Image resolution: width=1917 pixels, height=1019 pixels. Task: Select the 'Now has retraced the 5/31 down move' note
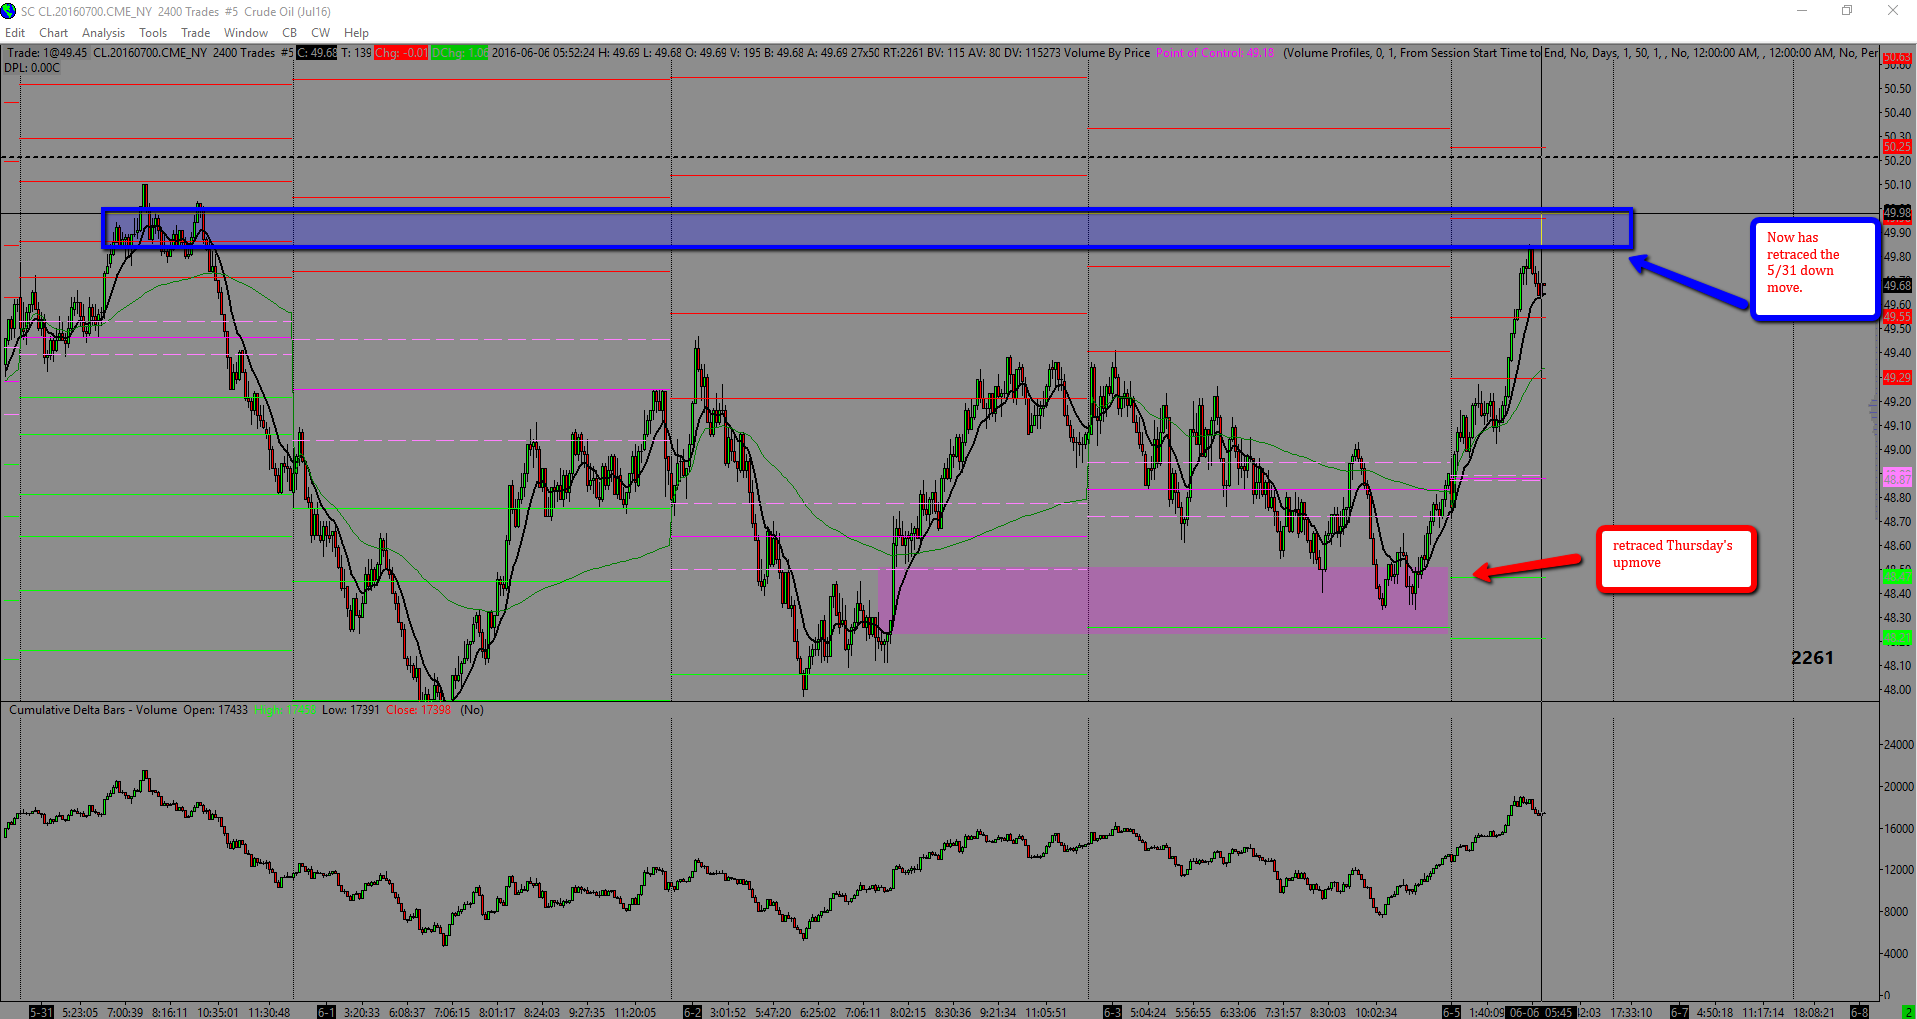[1814, 269]
